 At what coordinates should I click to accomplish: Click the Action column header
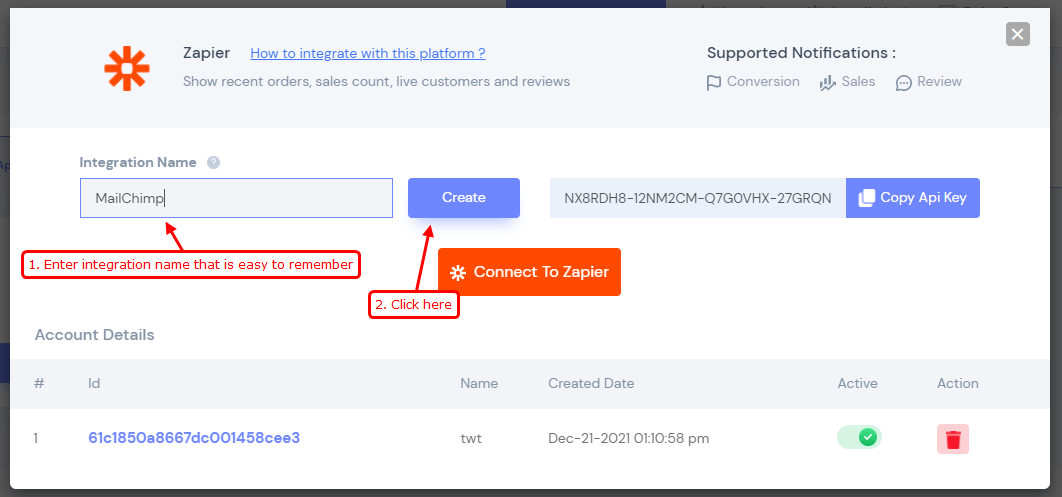[958, 383]
